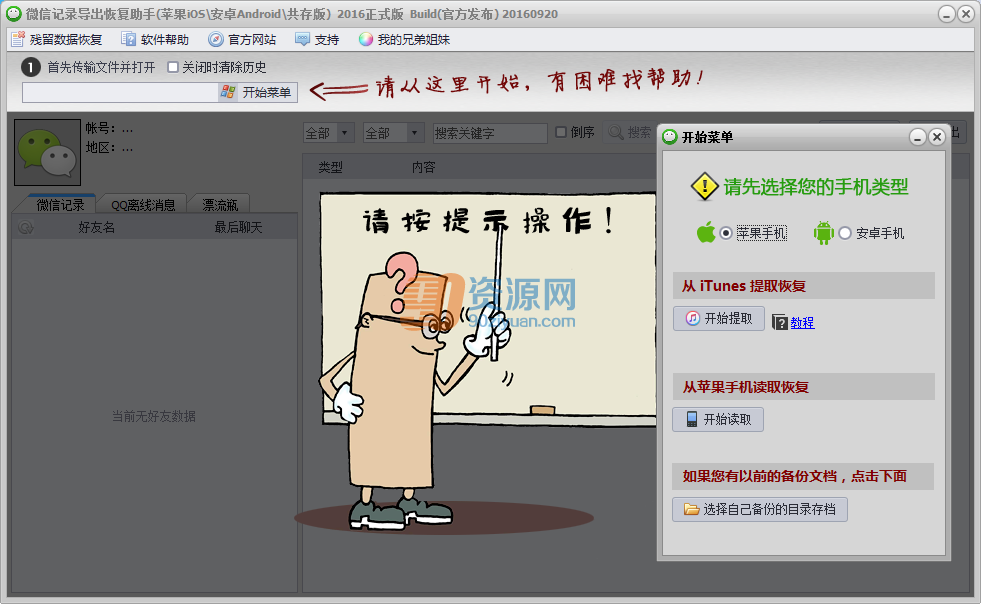Click the WeChat avatar thumbnail
This screenshot has width=981, height=604.
[48, 152]
